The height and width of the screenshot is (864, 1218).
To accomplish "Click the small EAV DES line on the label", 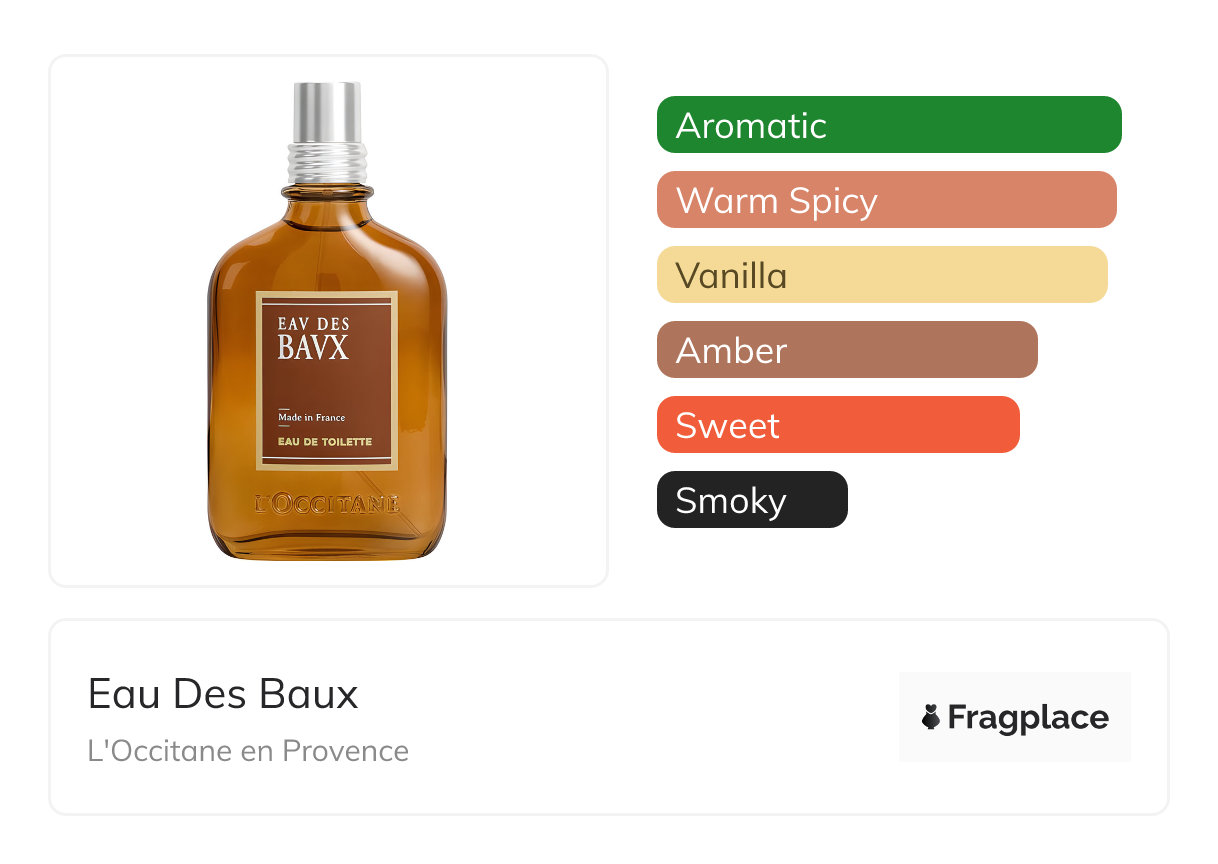I will coord(313,322).
